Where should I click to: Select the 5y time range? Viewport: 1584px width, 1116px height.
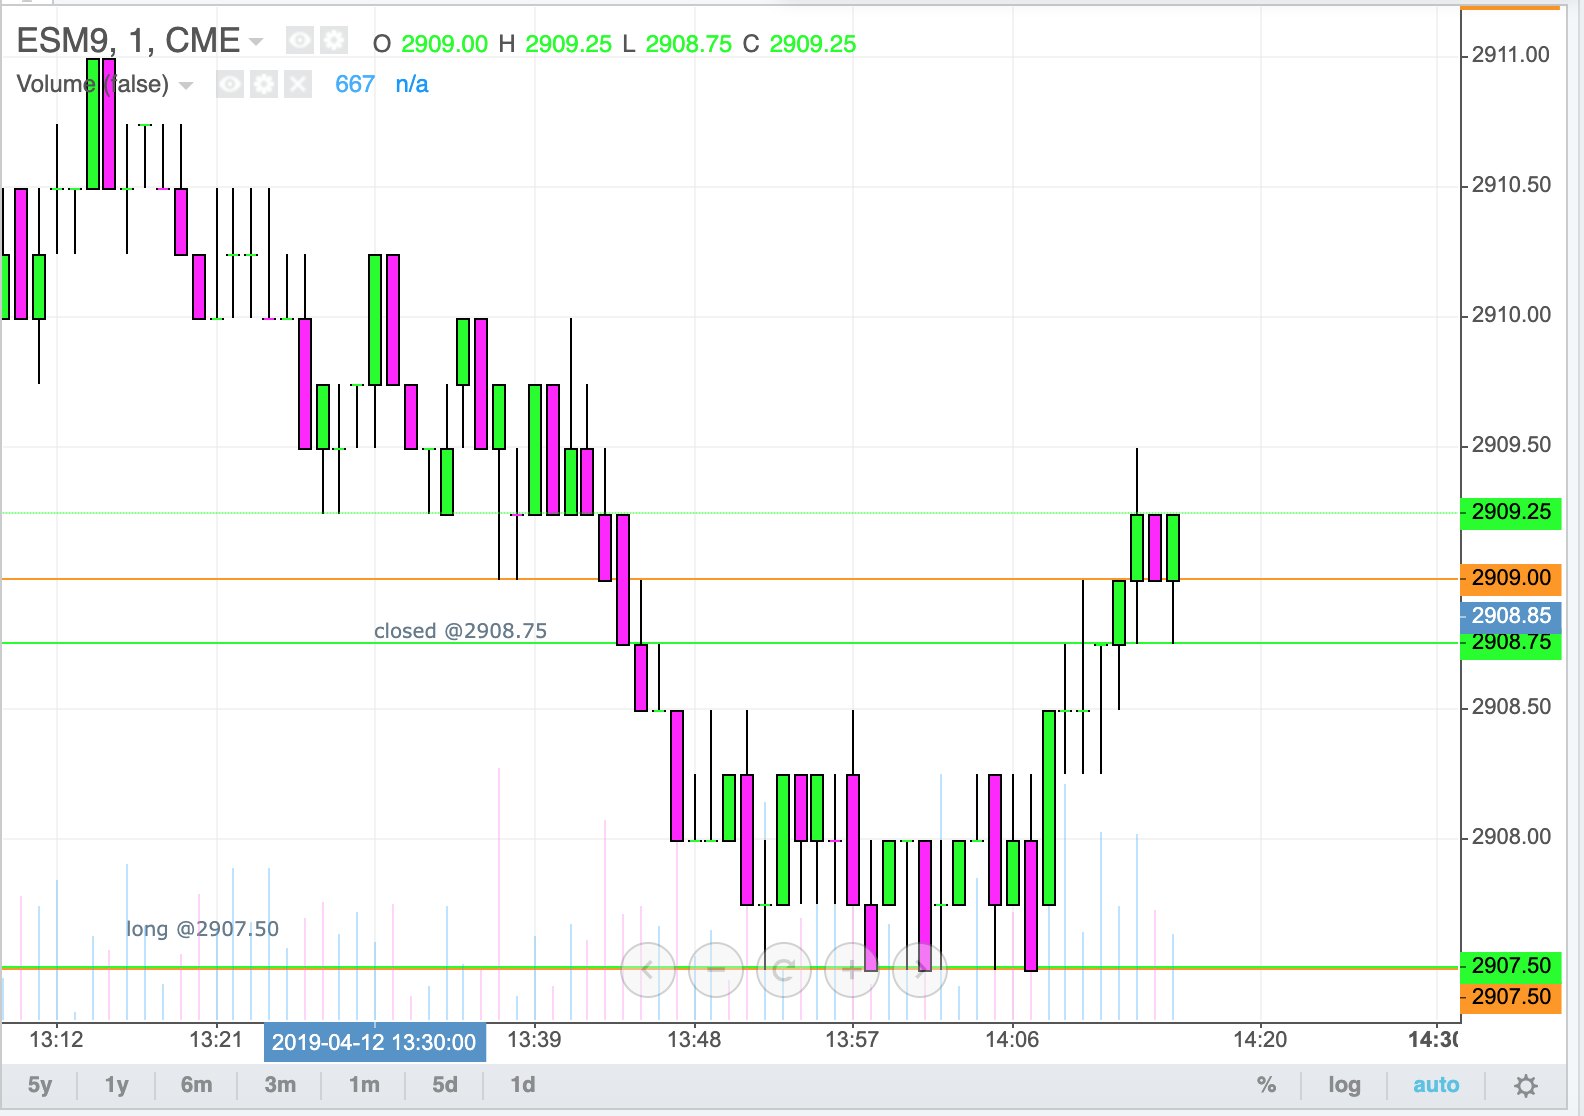coord(40,1085)
